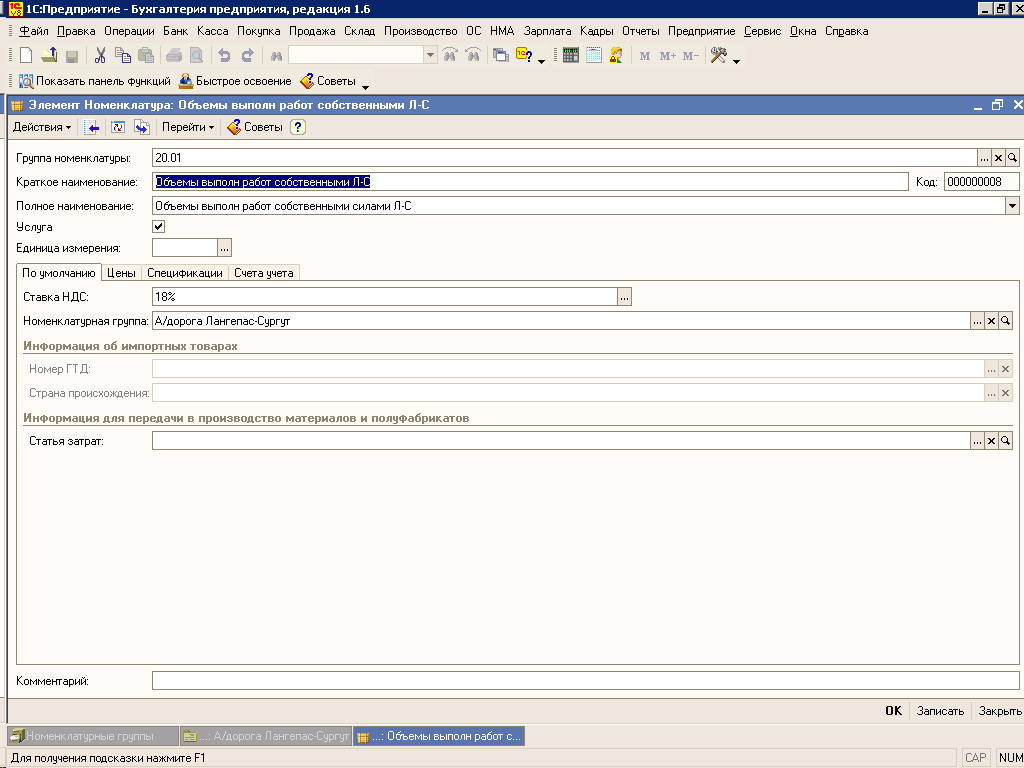Toggle the Услуга checkbox
1024x768 pixels.
point(158,227)
